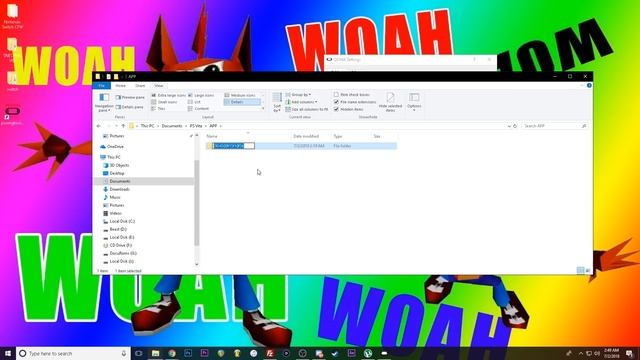The height and width of the screenshot is (360, 640).
Task: Sort by the Type column header
Action: click(338, 136)
